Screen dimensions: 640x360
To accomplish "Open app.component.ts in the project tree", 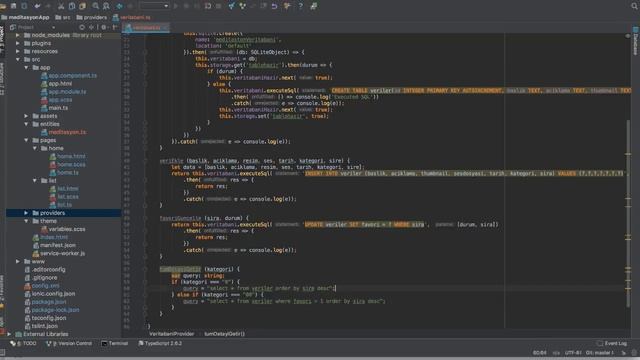I will pyautogui.click(x=73, y=76).
